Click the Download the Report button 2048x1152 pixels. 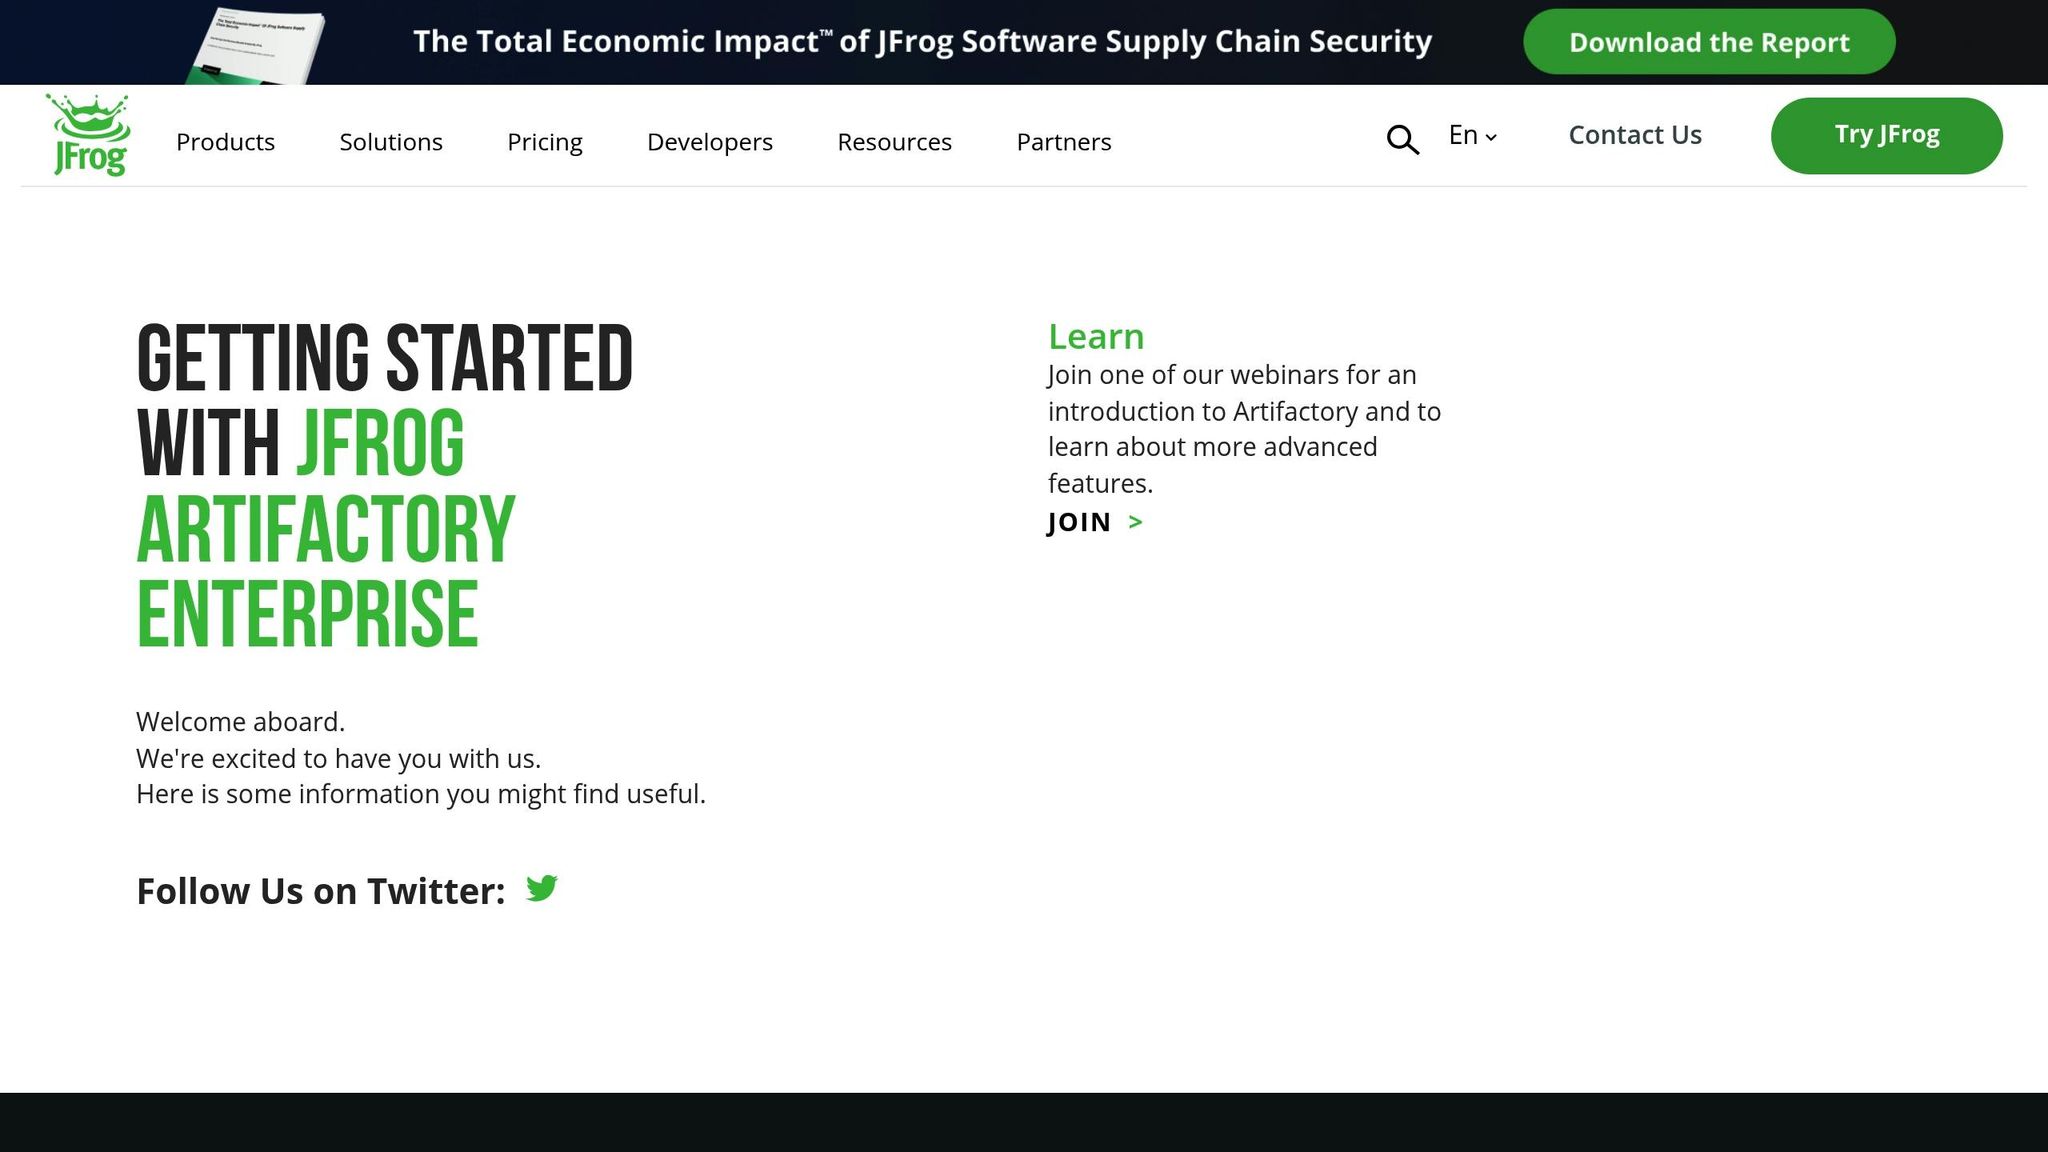click(1708, 42)
